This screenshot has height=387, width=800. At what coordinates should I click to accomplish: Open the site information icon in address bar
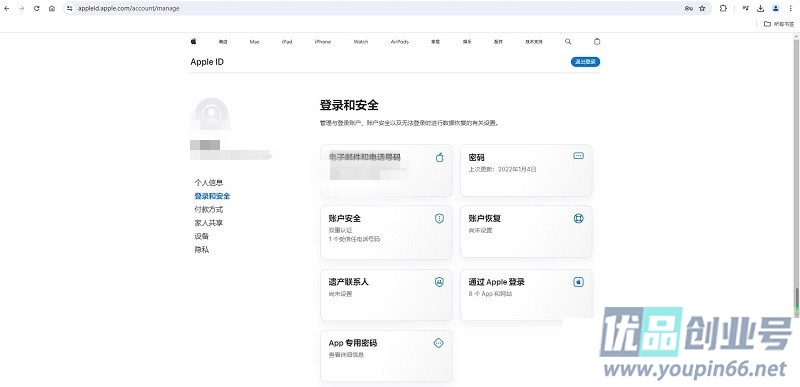point(70,8)
